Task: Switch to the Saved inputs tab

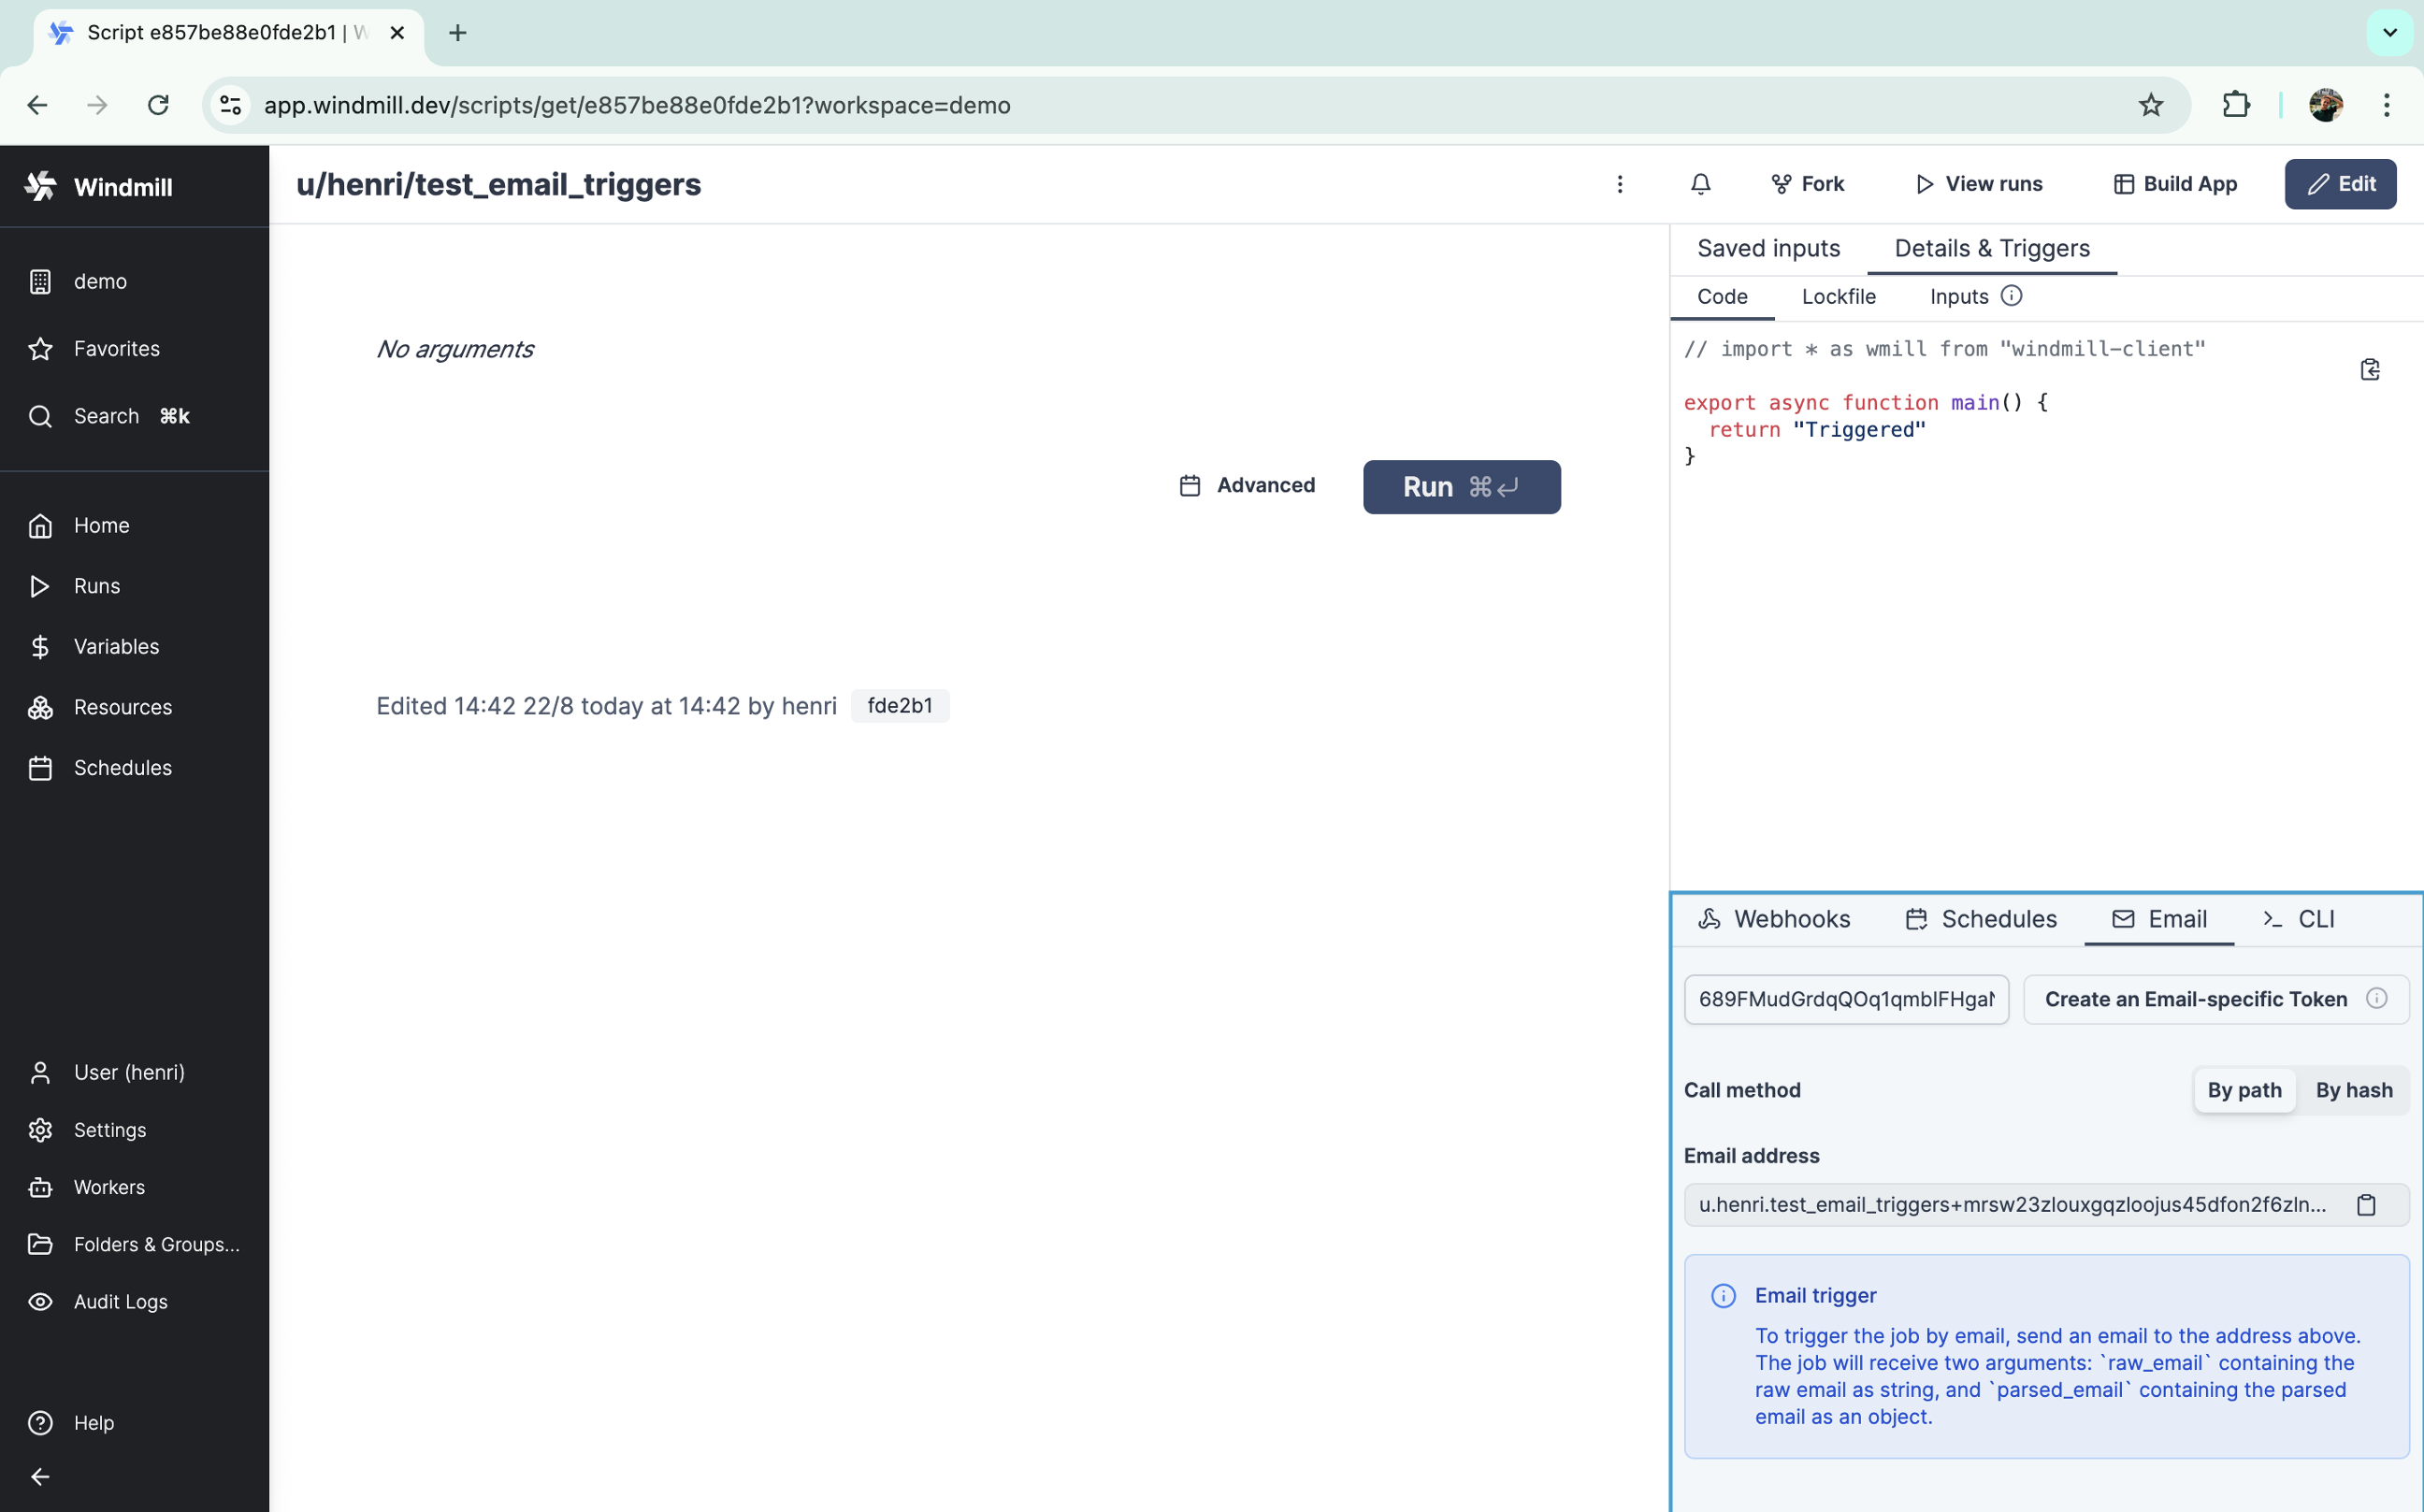Action: tap(1768, 248)
